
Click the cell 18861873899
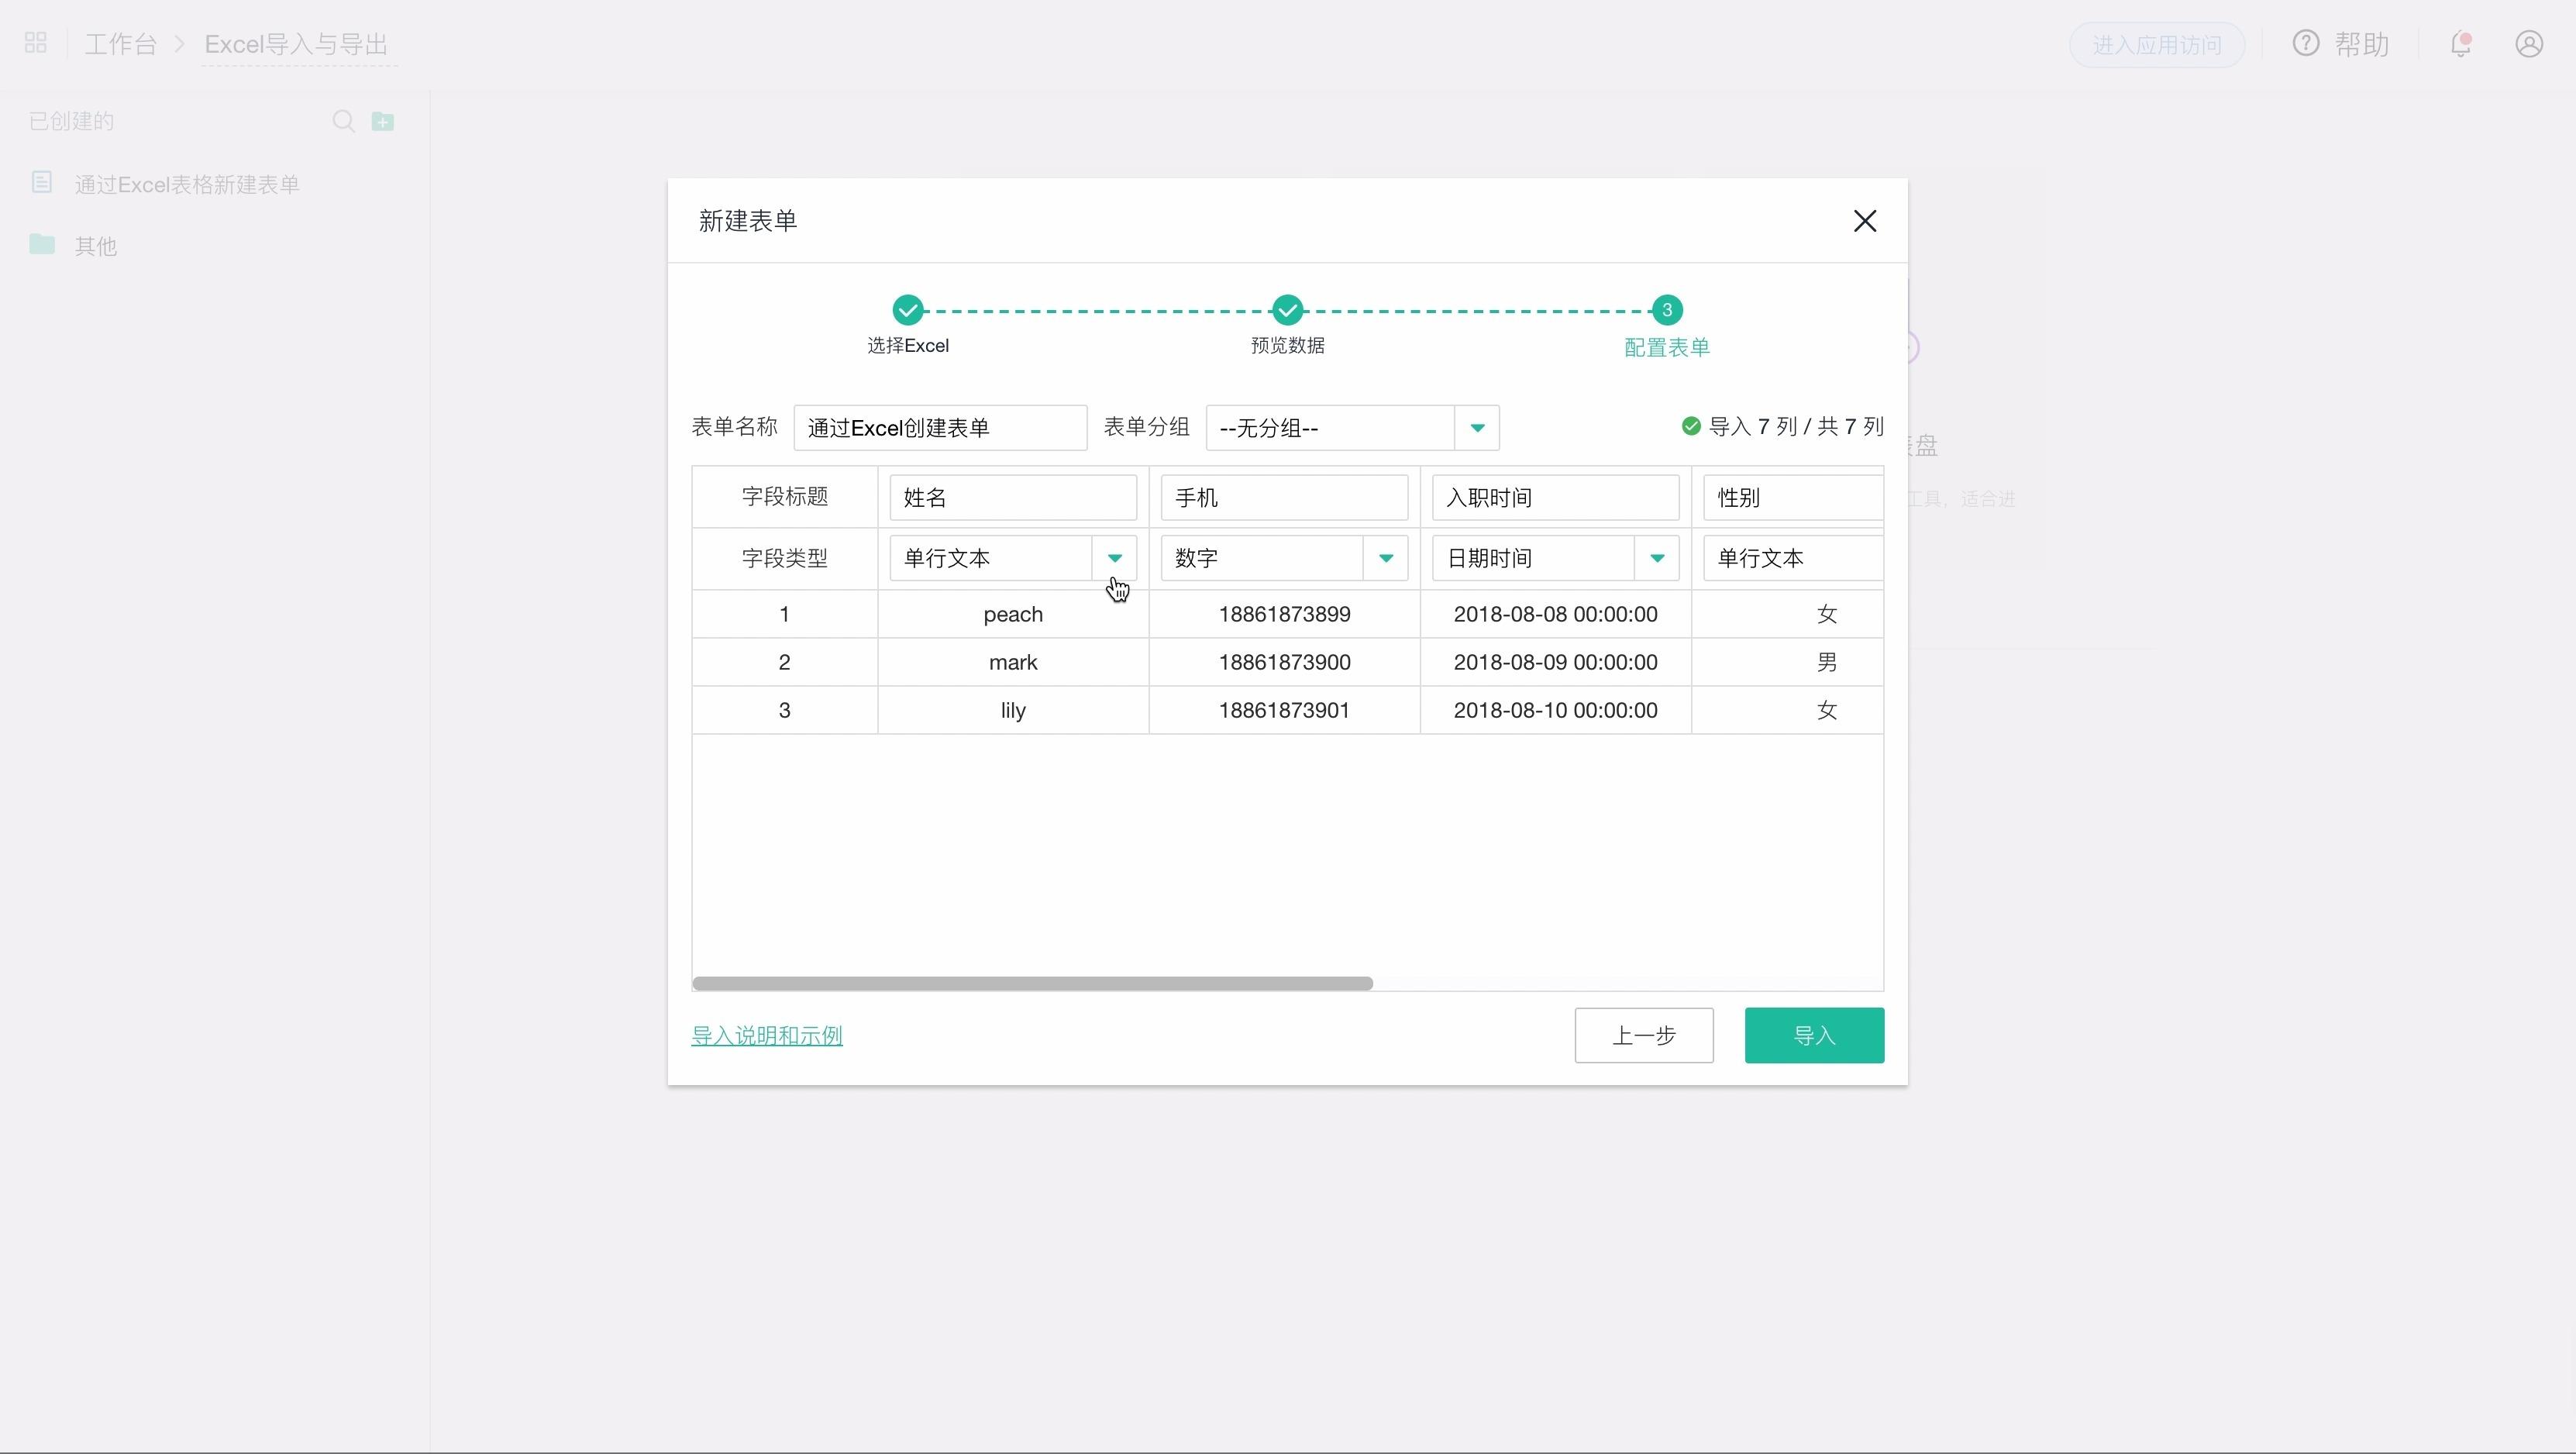tap(1284, 614)
